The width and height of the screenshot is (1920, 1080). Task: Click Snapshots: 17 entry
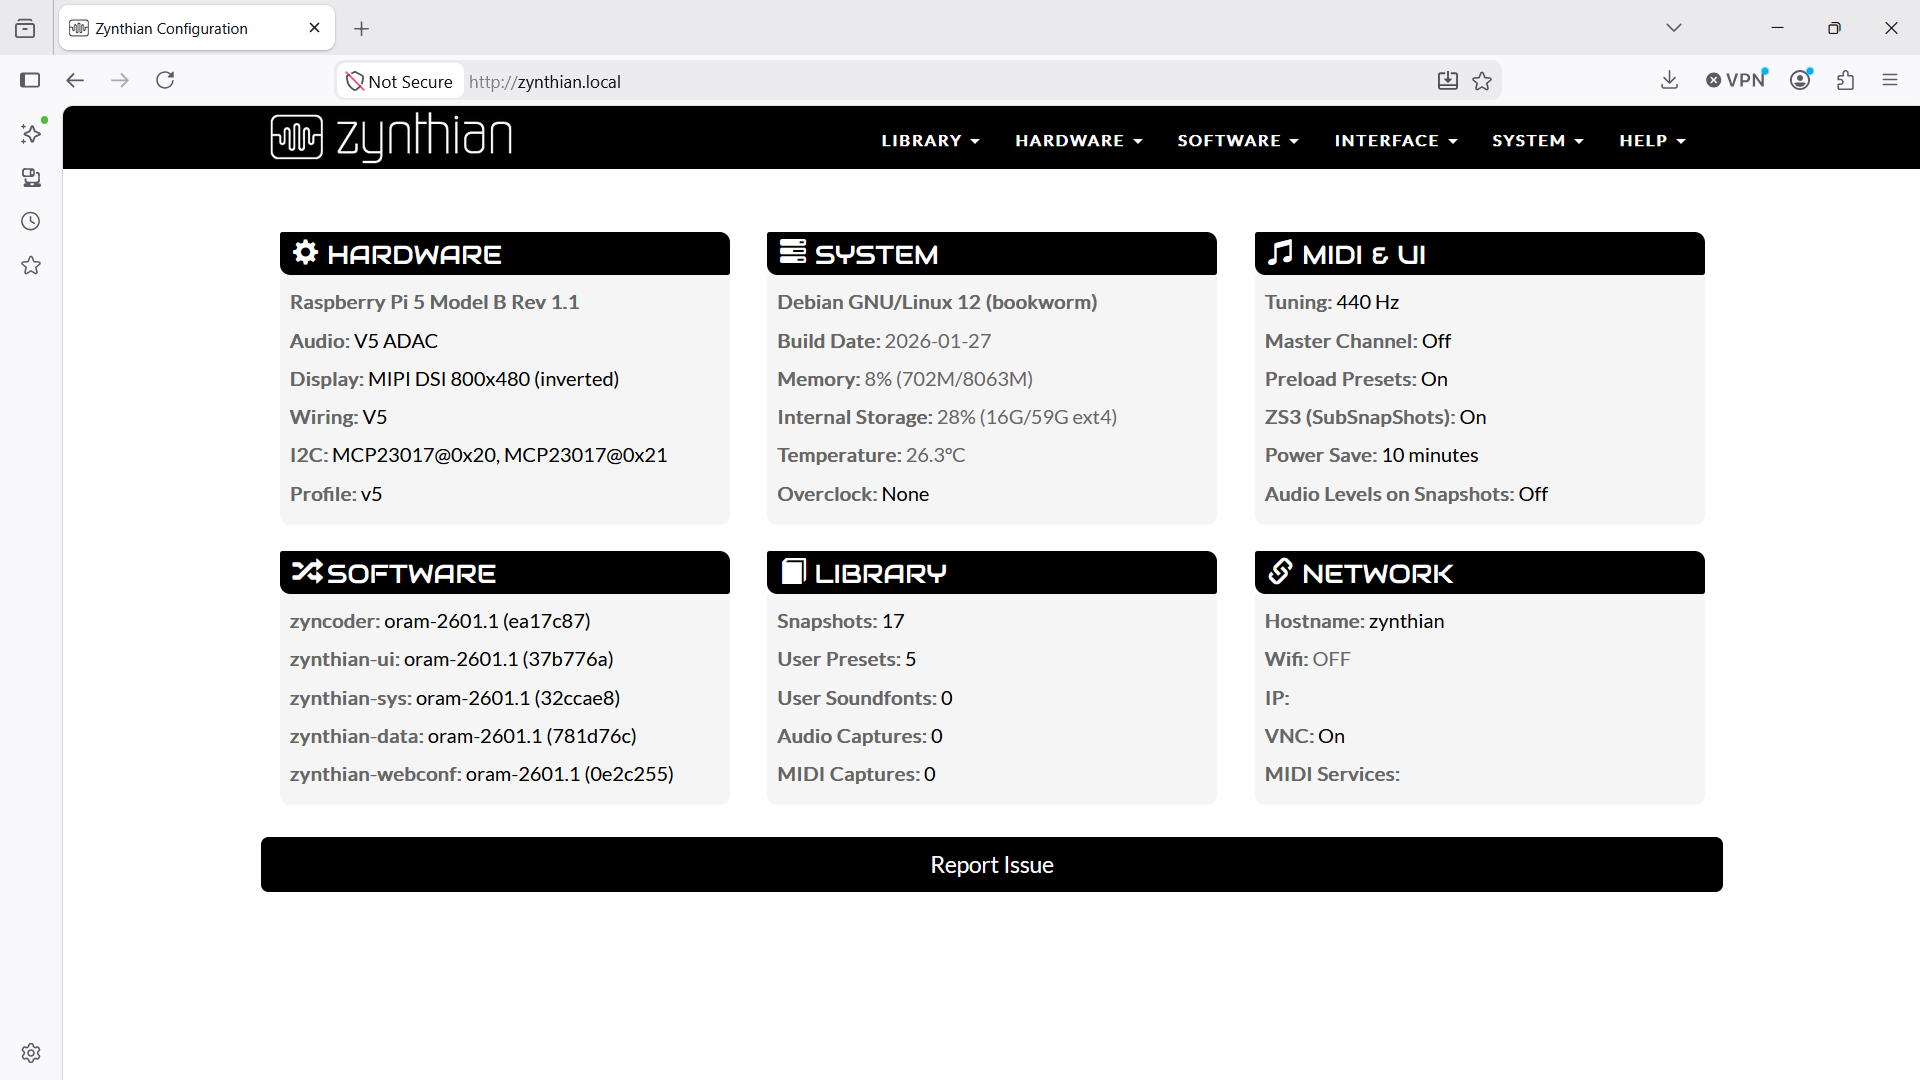click(x=840, y=621)
